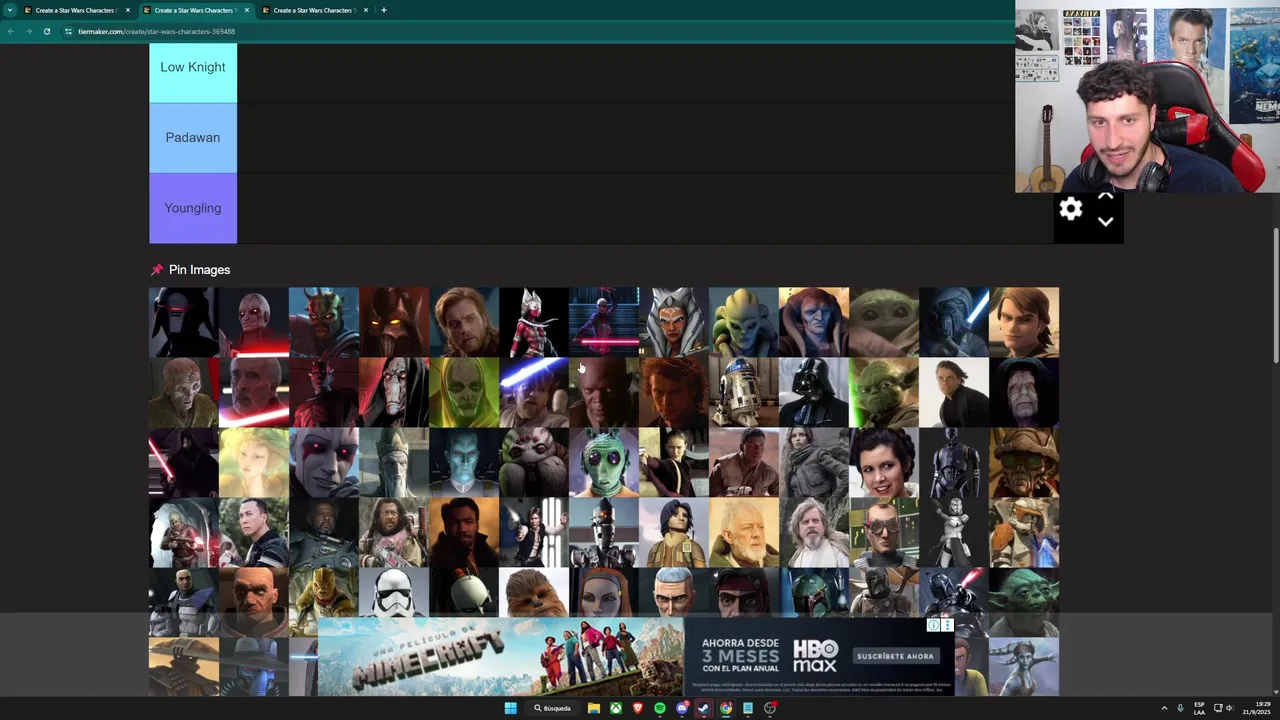Pick the Darth Vader helmet image
This screenshot has height=720, width=1280.
pos(814,392)
